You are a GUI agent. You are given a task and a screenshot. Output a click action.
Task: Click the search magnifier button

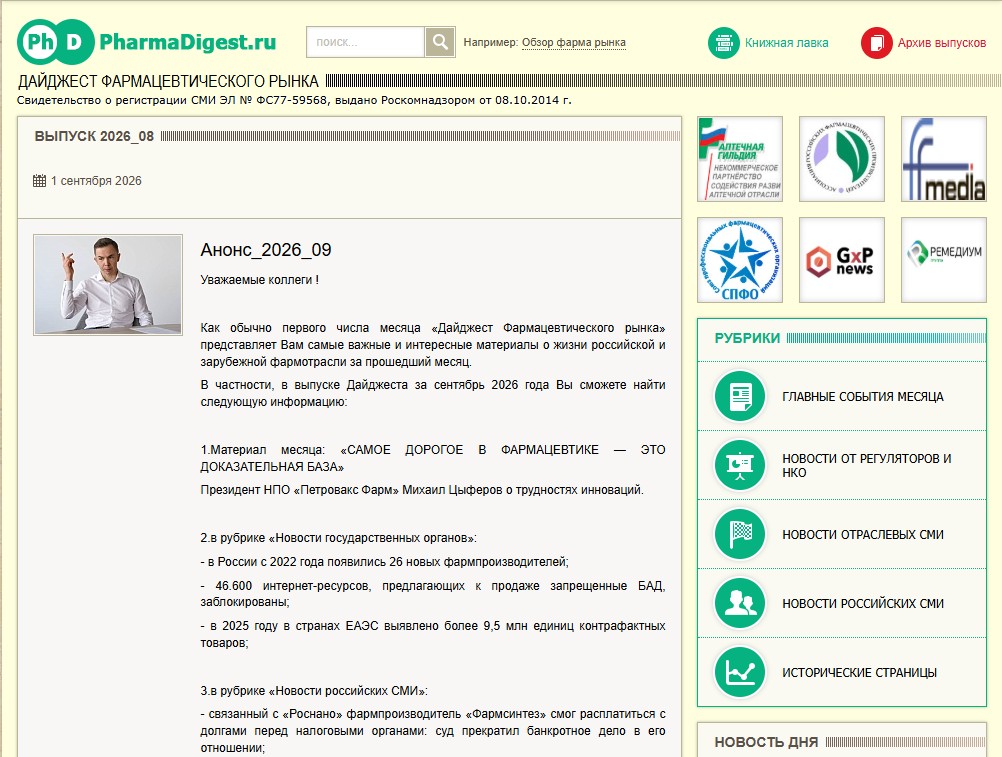coord(440,42)
